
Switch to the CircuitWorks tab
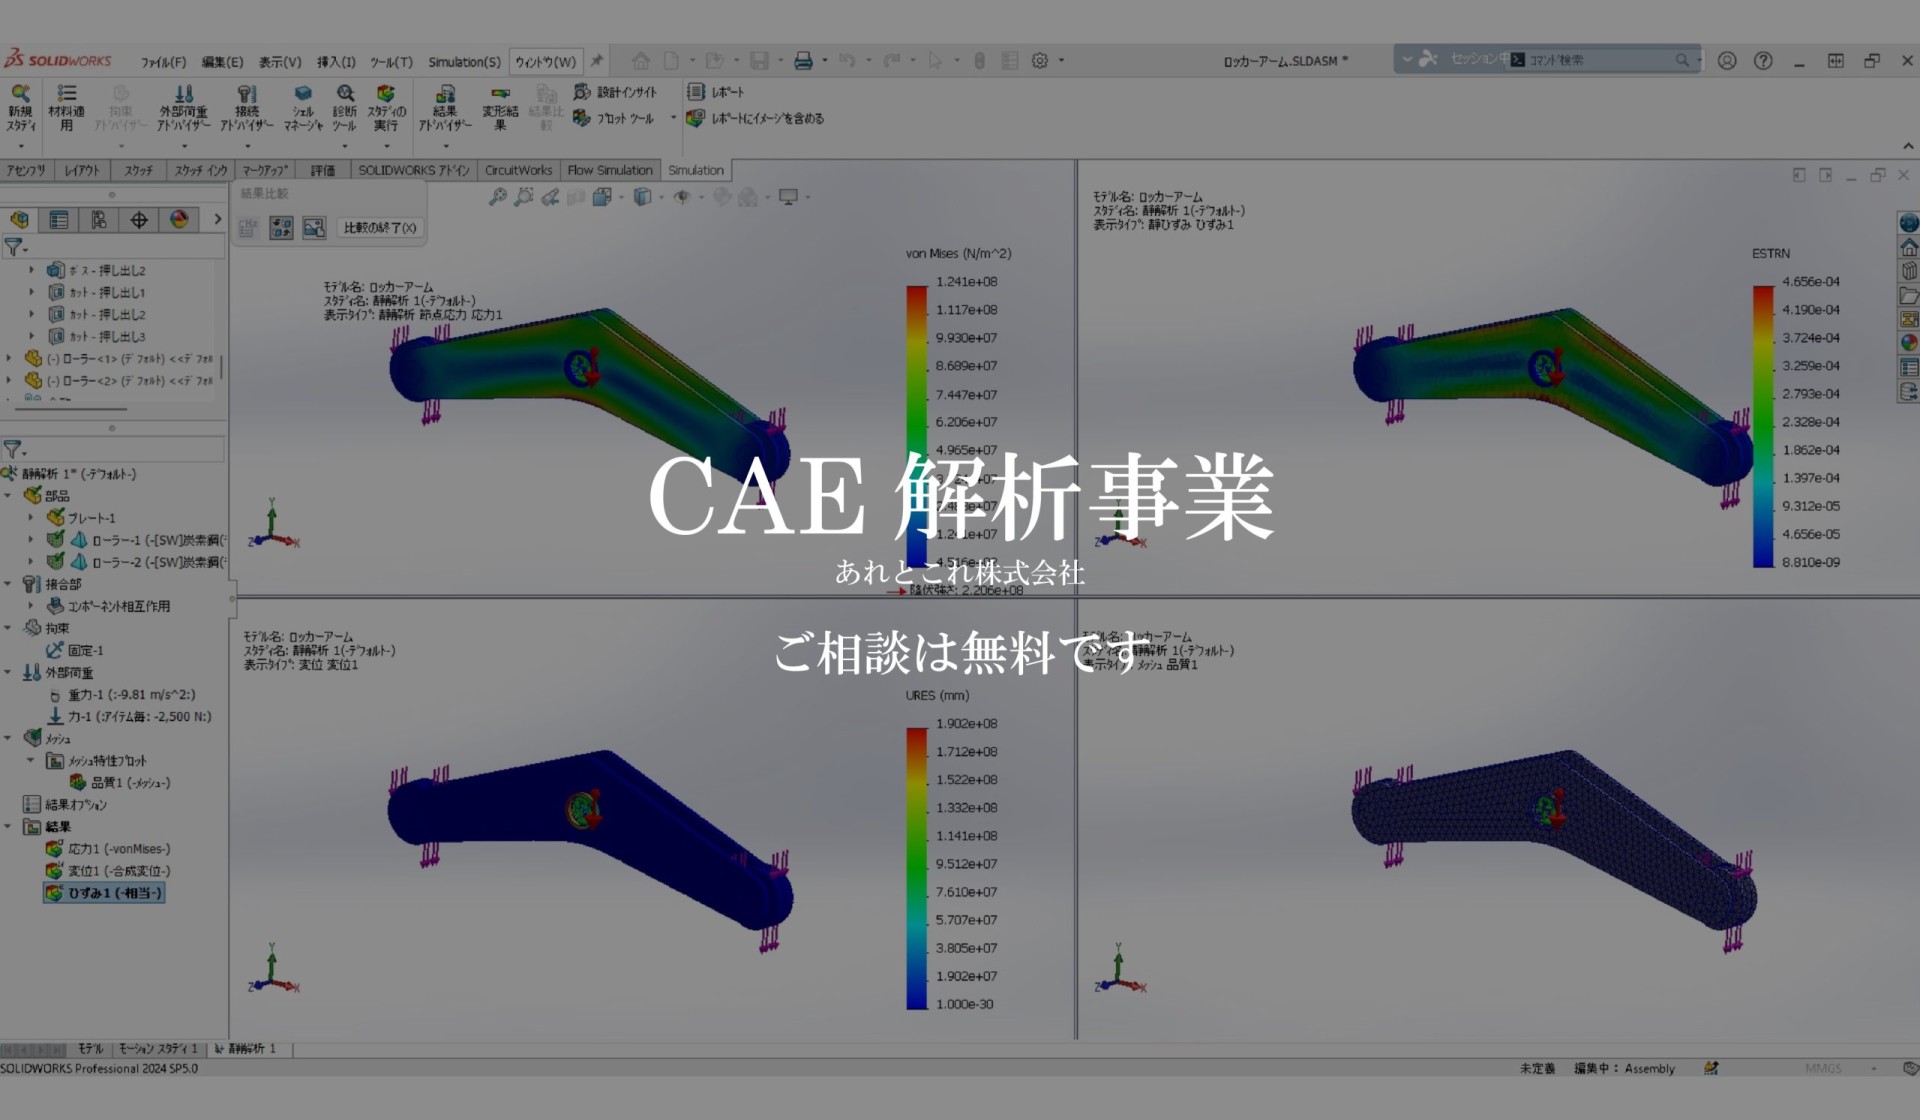[x=518, y=171]
